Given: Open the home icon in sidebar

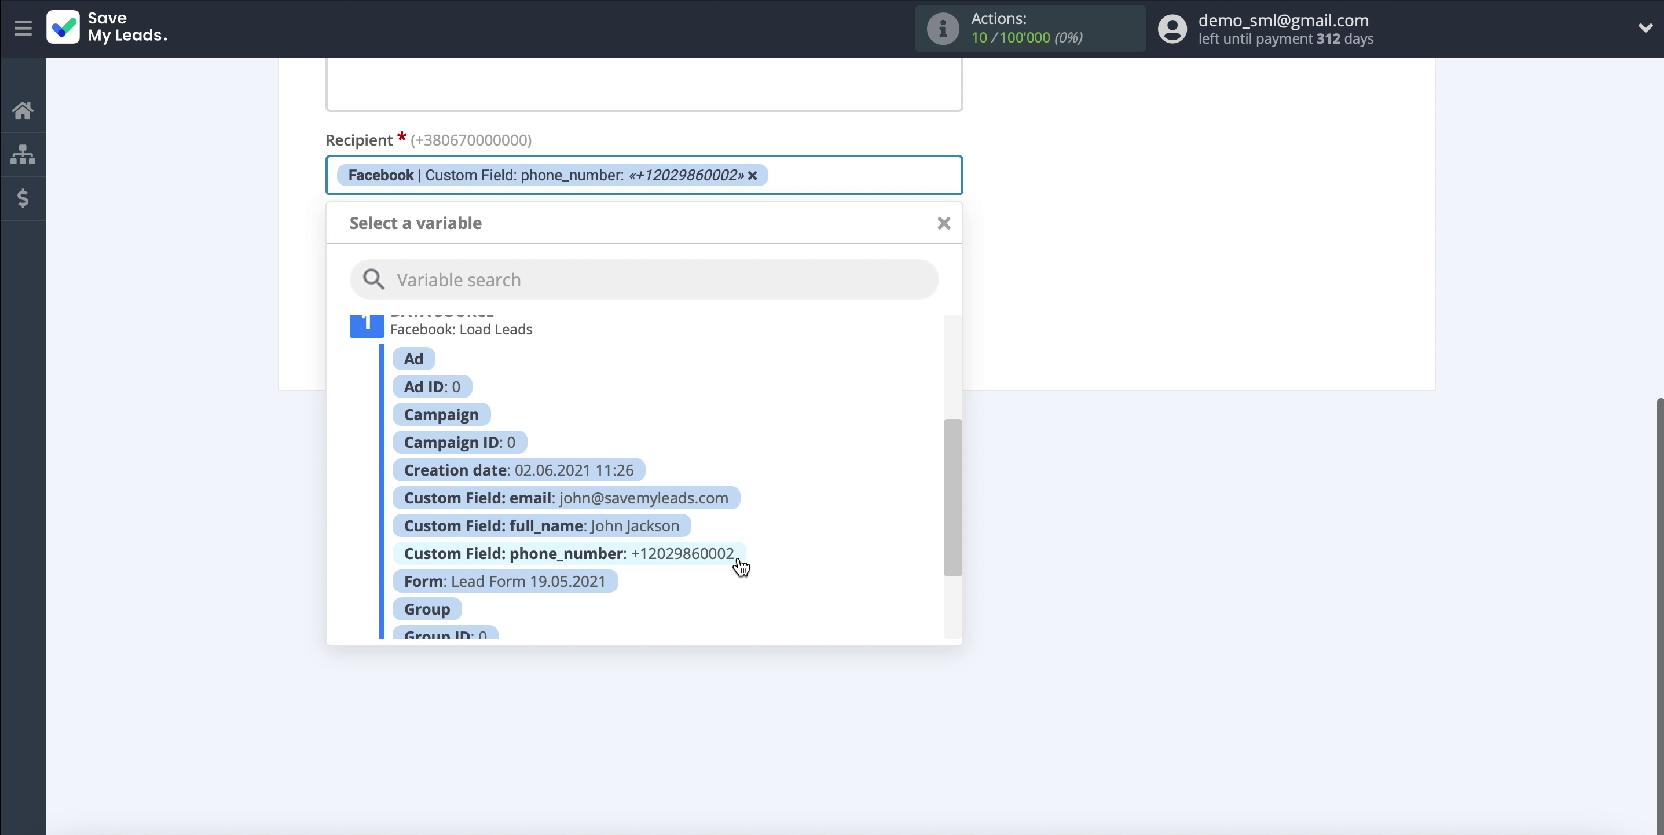Looking at the screenshot, I should (23, 110).
